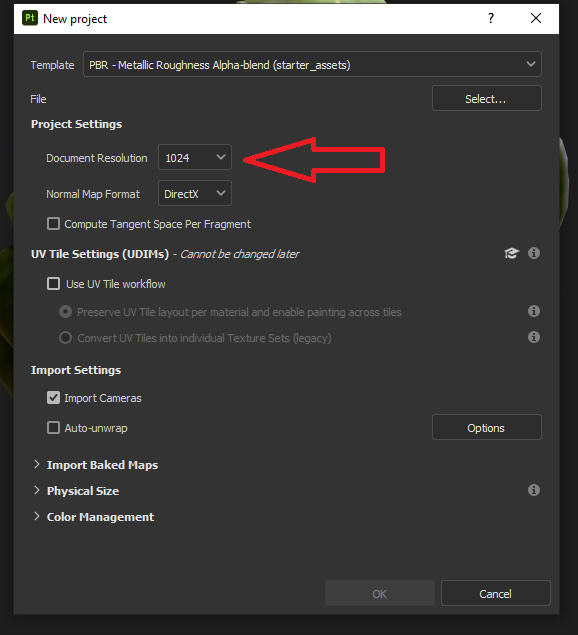Click info icon next to Physical Size

(x=534, y=490)
